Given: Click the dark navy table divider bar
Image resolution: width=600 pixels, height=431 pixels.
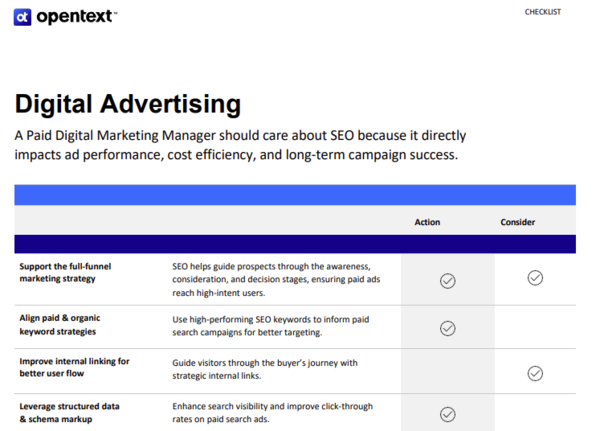Looking at the screenshot, I should pos(294,243).
